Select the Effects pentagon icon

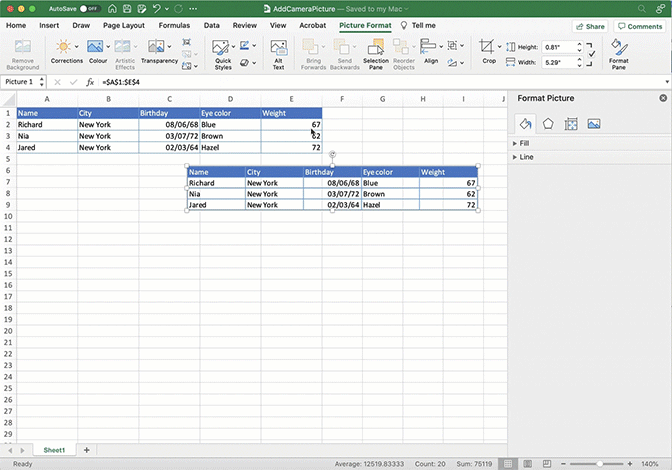click(x=548, y=124)
